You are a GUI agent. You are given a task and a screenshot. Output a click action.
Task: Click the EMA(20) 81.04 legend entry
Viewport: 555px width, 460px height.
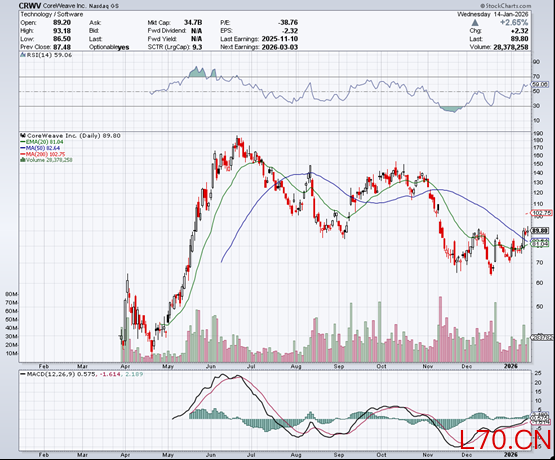coord(42,142)
